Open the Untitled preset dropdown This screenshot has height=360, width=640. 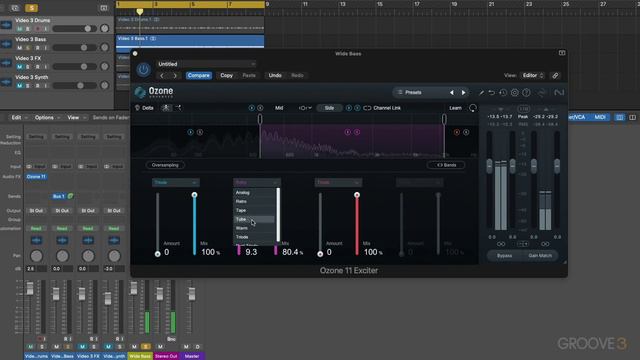(x=206, y=64)
